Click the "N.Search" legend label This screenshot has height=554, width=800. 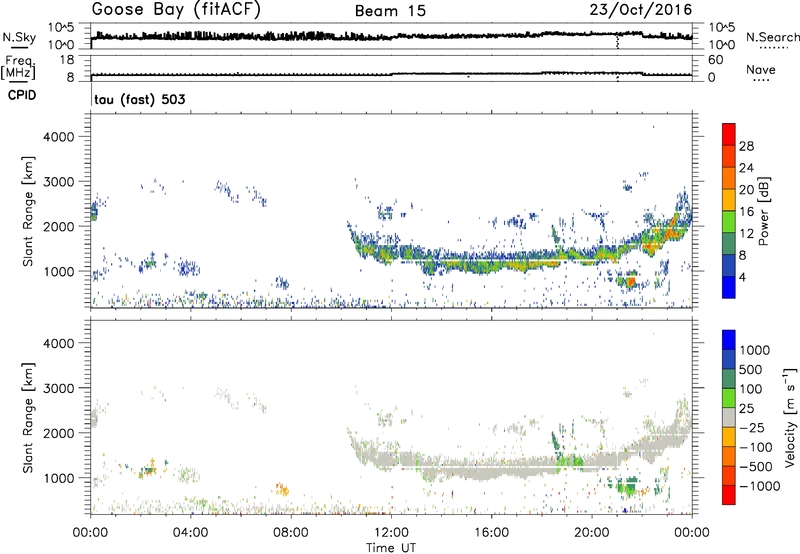772,37
